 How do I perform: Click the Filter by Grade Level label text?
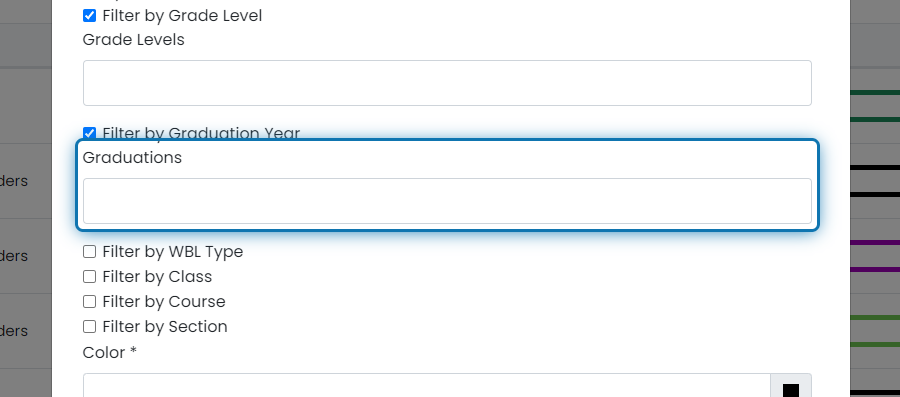183,16
